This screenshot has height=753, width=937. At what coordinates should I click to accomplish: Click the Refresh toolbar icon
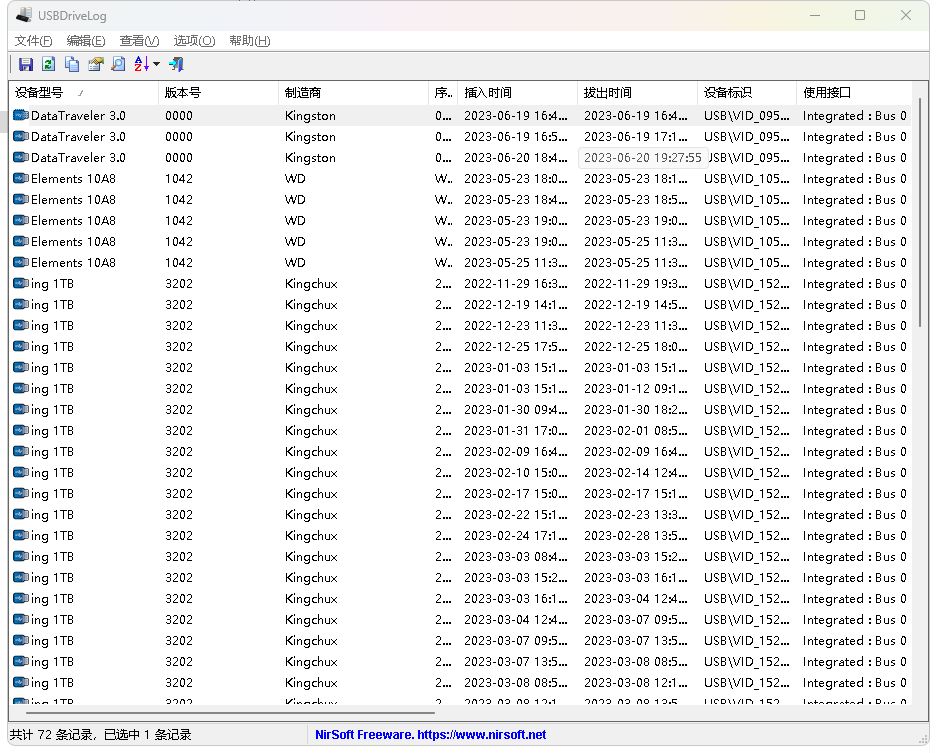pyautogui.click(x=48, y=64)
